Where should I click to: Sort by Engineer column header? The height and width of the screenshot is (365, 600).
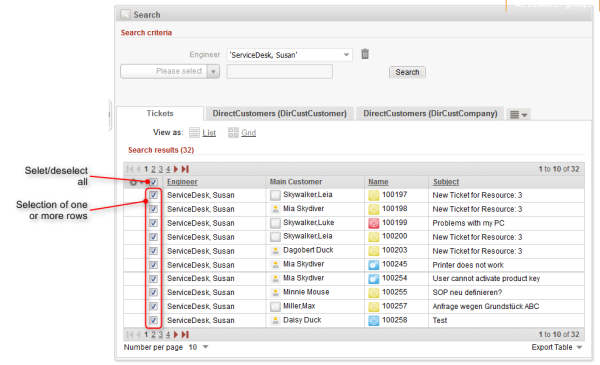coord(182,182)
